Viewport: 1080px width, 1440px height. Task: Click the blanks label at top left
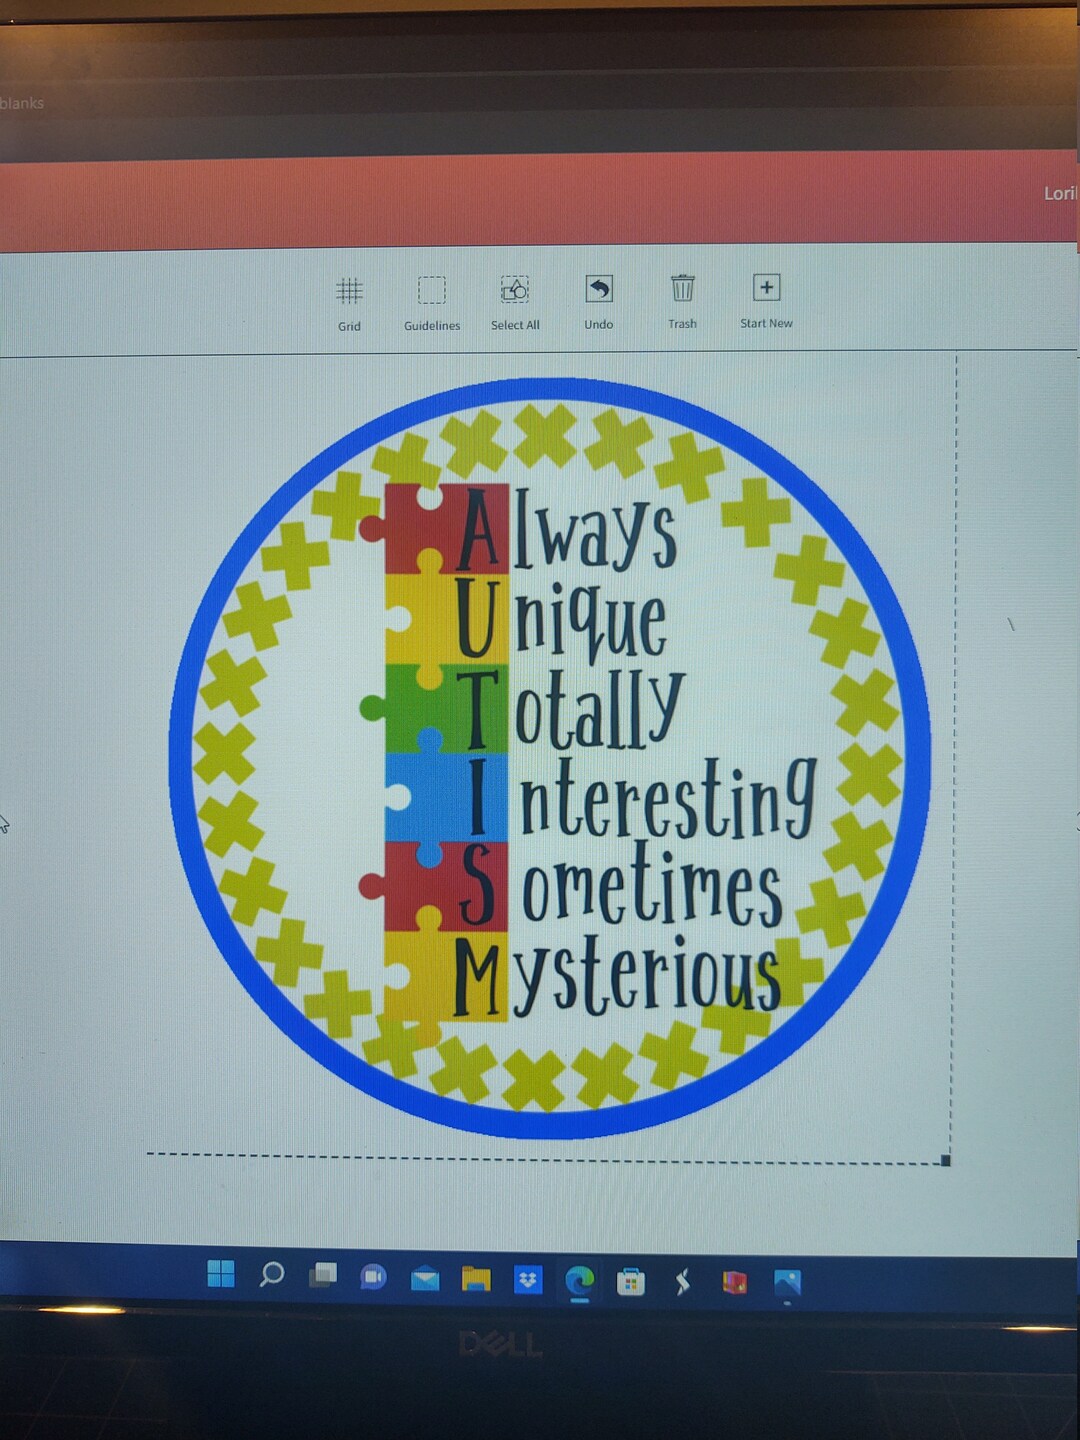[x=22, y=102]
